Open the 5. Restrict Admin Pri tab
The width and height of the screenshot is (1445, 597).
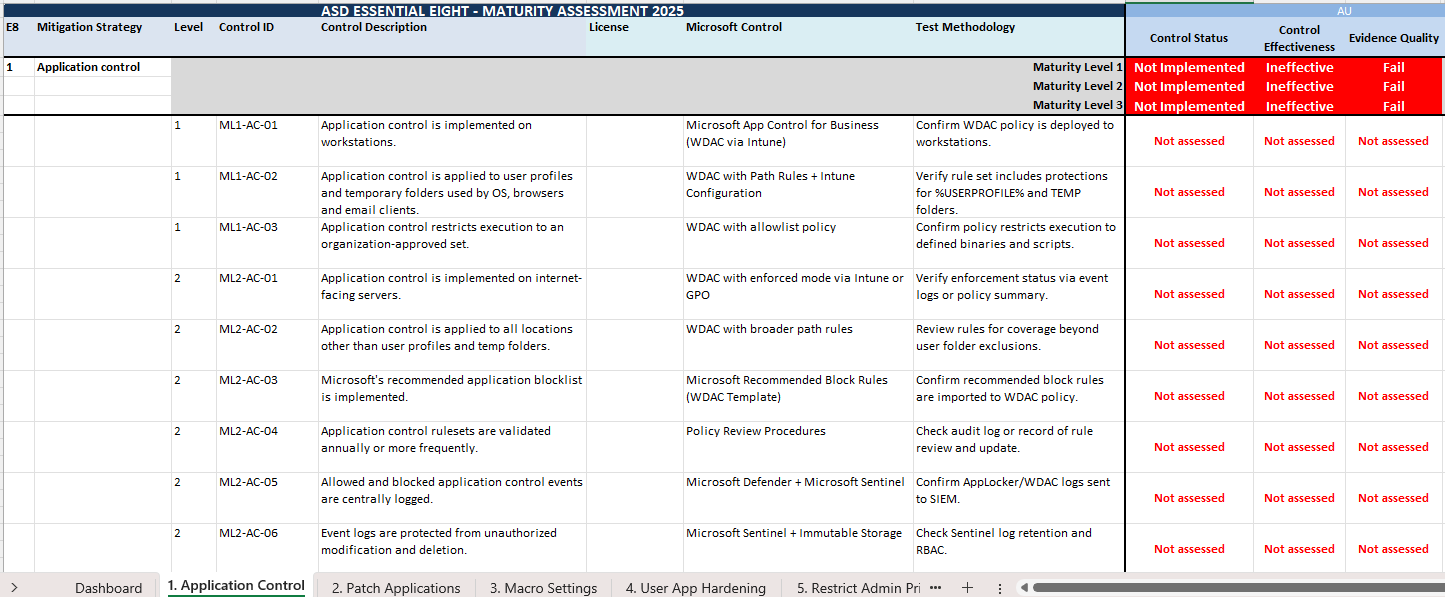click(855, 588)
